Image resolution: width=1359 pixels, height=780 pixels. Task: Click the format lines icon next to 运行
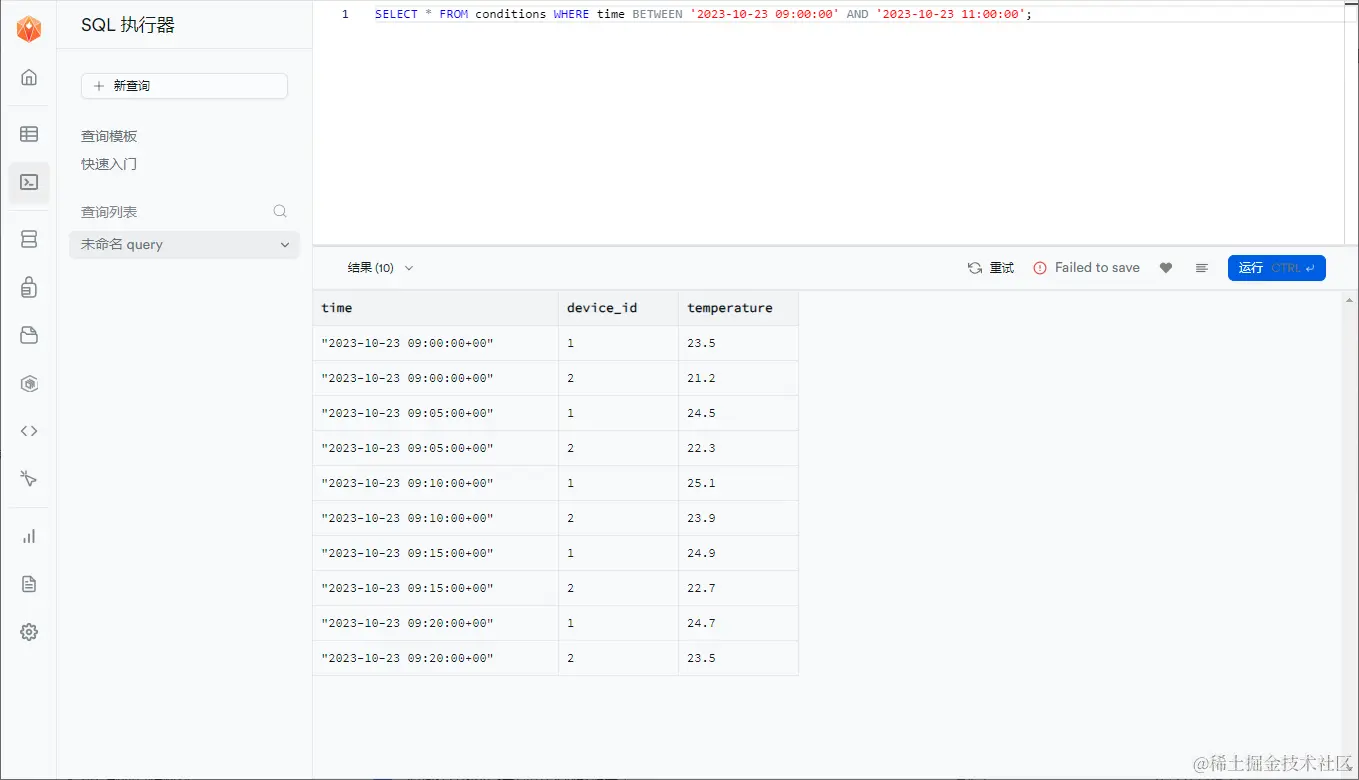[1202, 267]
